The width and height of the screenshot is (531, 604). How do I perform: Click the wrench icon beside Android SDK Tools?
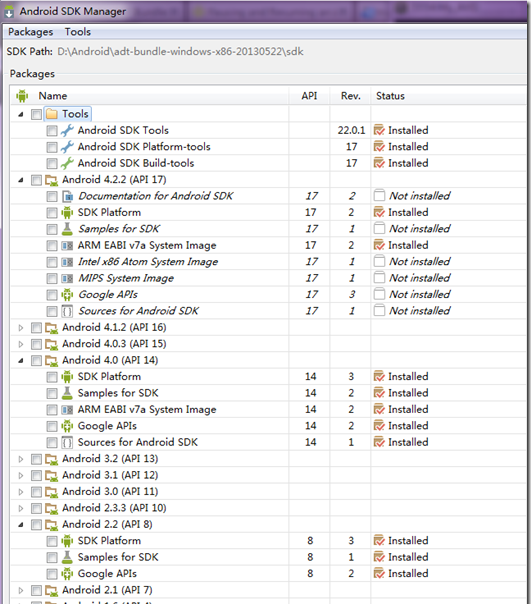pyautogui.click(x=67, y=131)
